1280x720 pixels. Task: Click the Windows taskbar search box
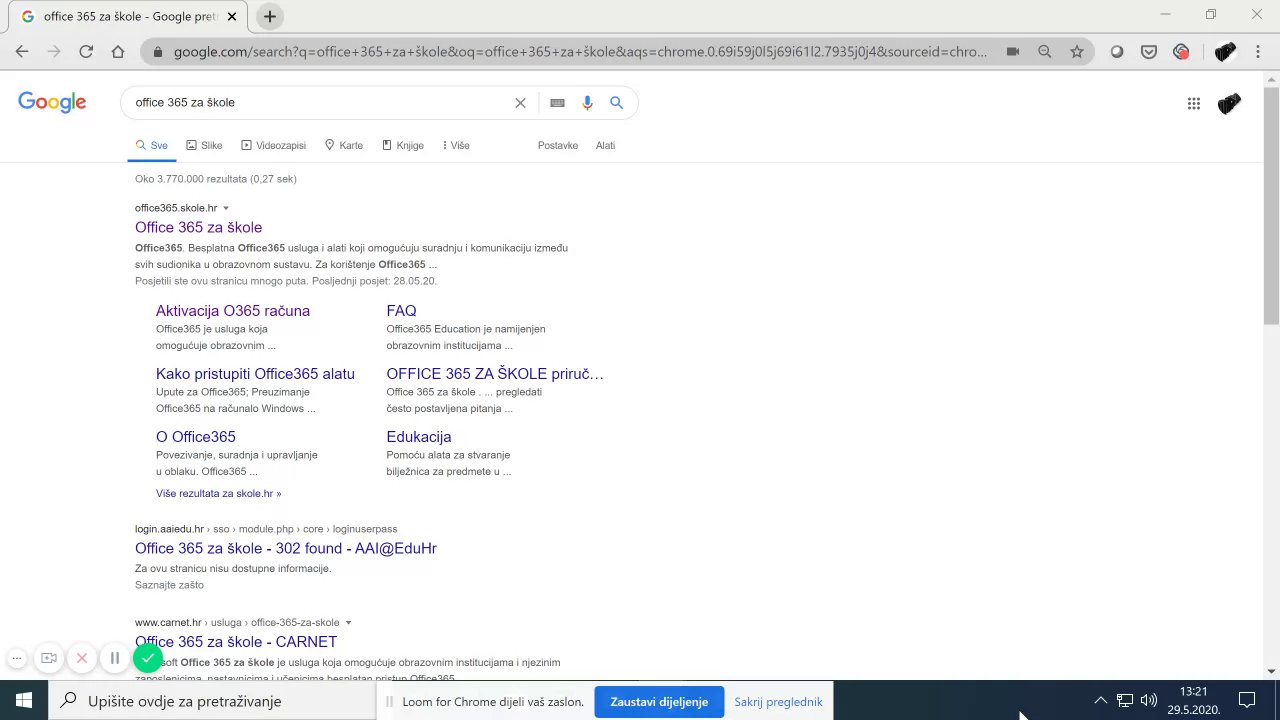(x=213, y=701)
